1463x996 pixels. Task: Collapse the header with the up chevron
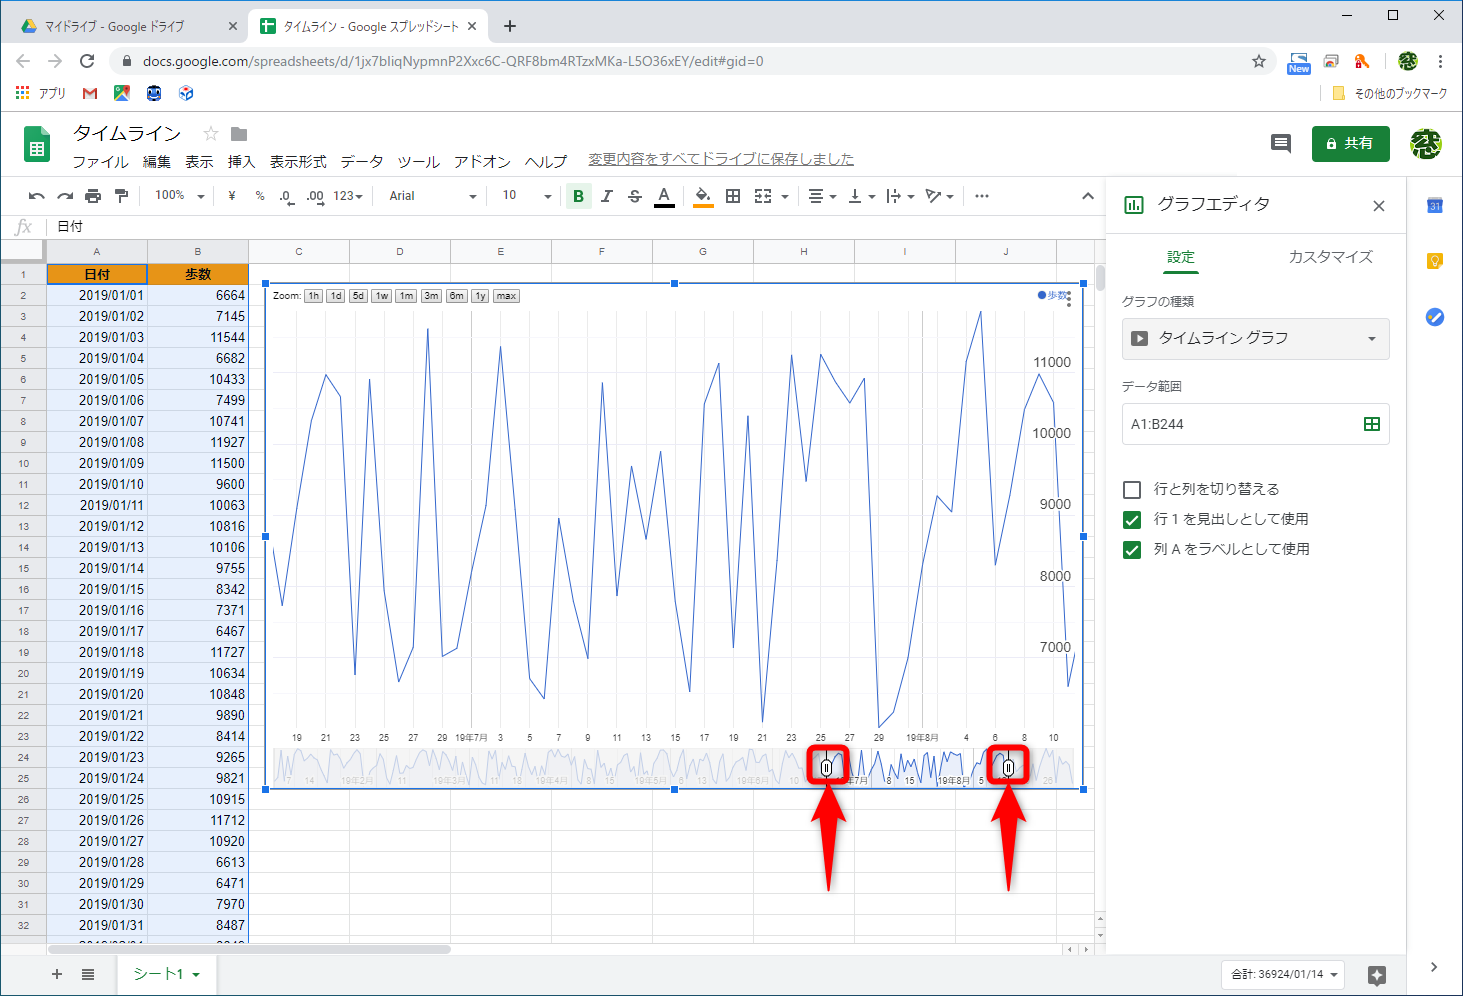coord(1088,196)
